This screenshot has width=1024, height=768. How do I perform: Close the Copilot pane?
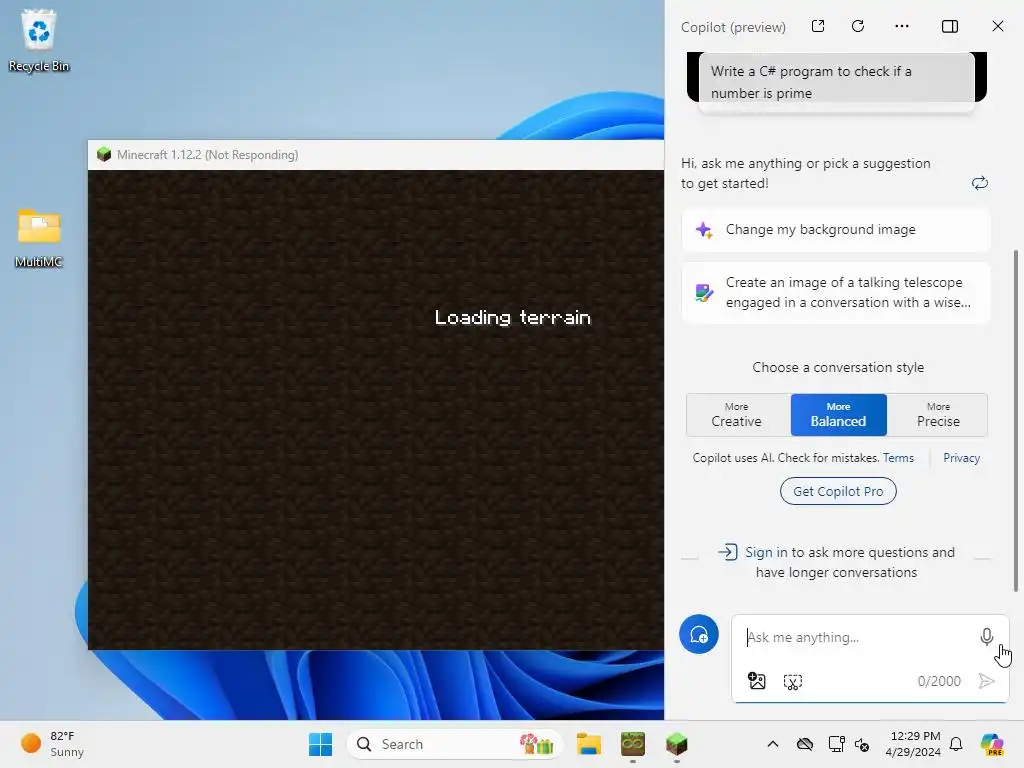[997, 26]
